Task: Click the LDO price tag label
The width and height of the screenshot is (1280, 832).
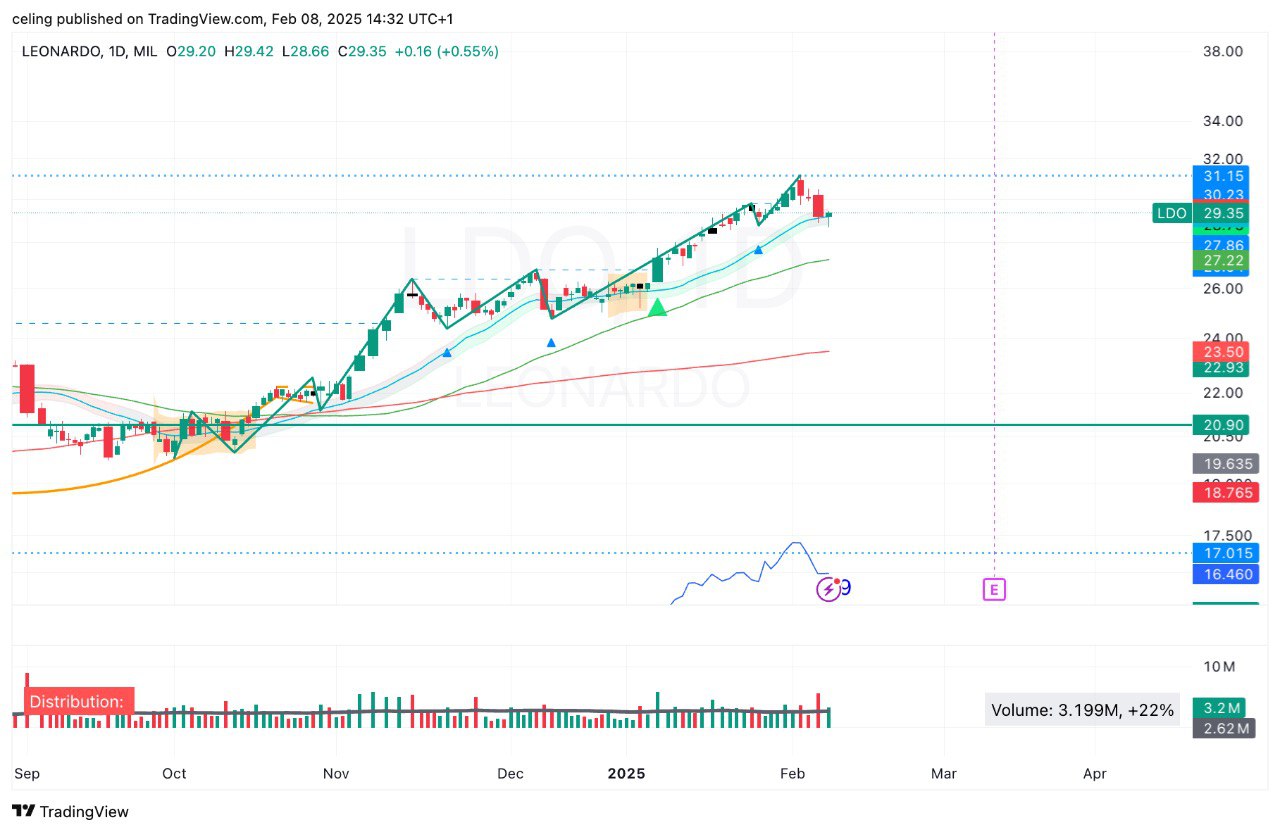Action: [1171, 213]
